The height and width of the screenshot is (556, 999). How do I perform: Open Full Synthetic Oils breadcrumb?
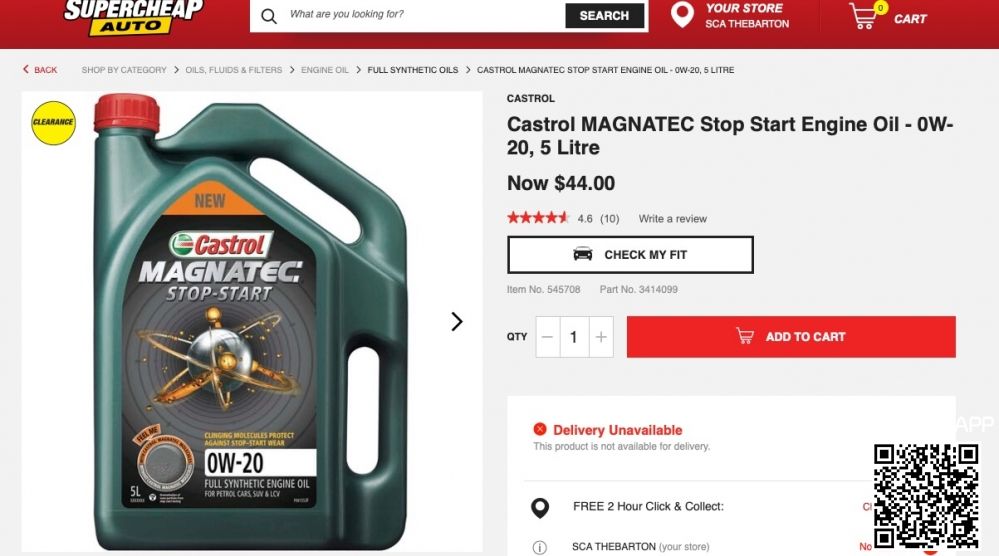tap(413, 70)
